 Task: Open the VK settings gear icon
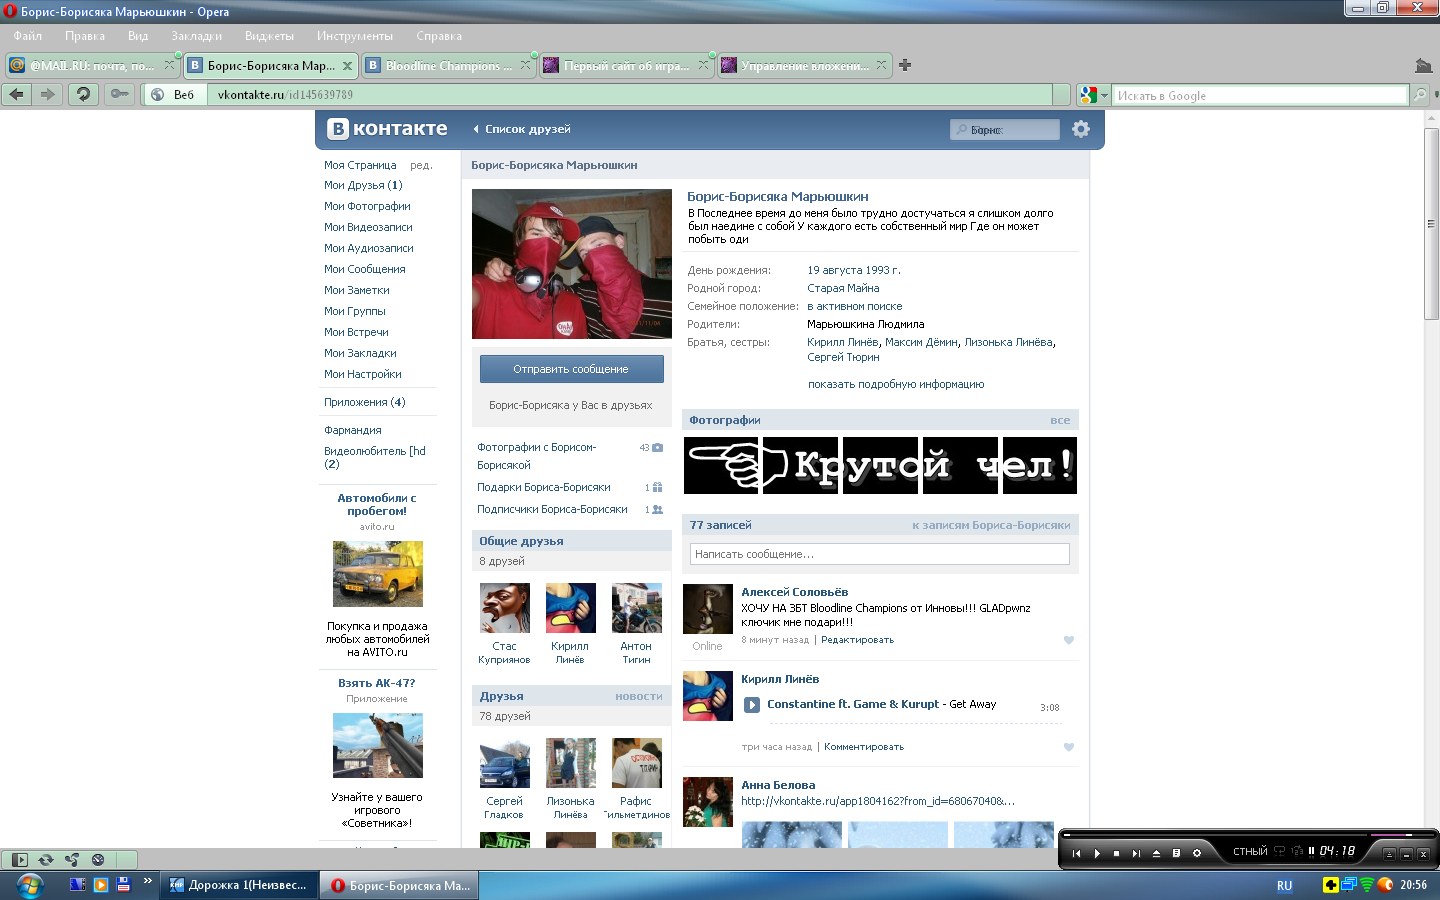pos(1080,129)
